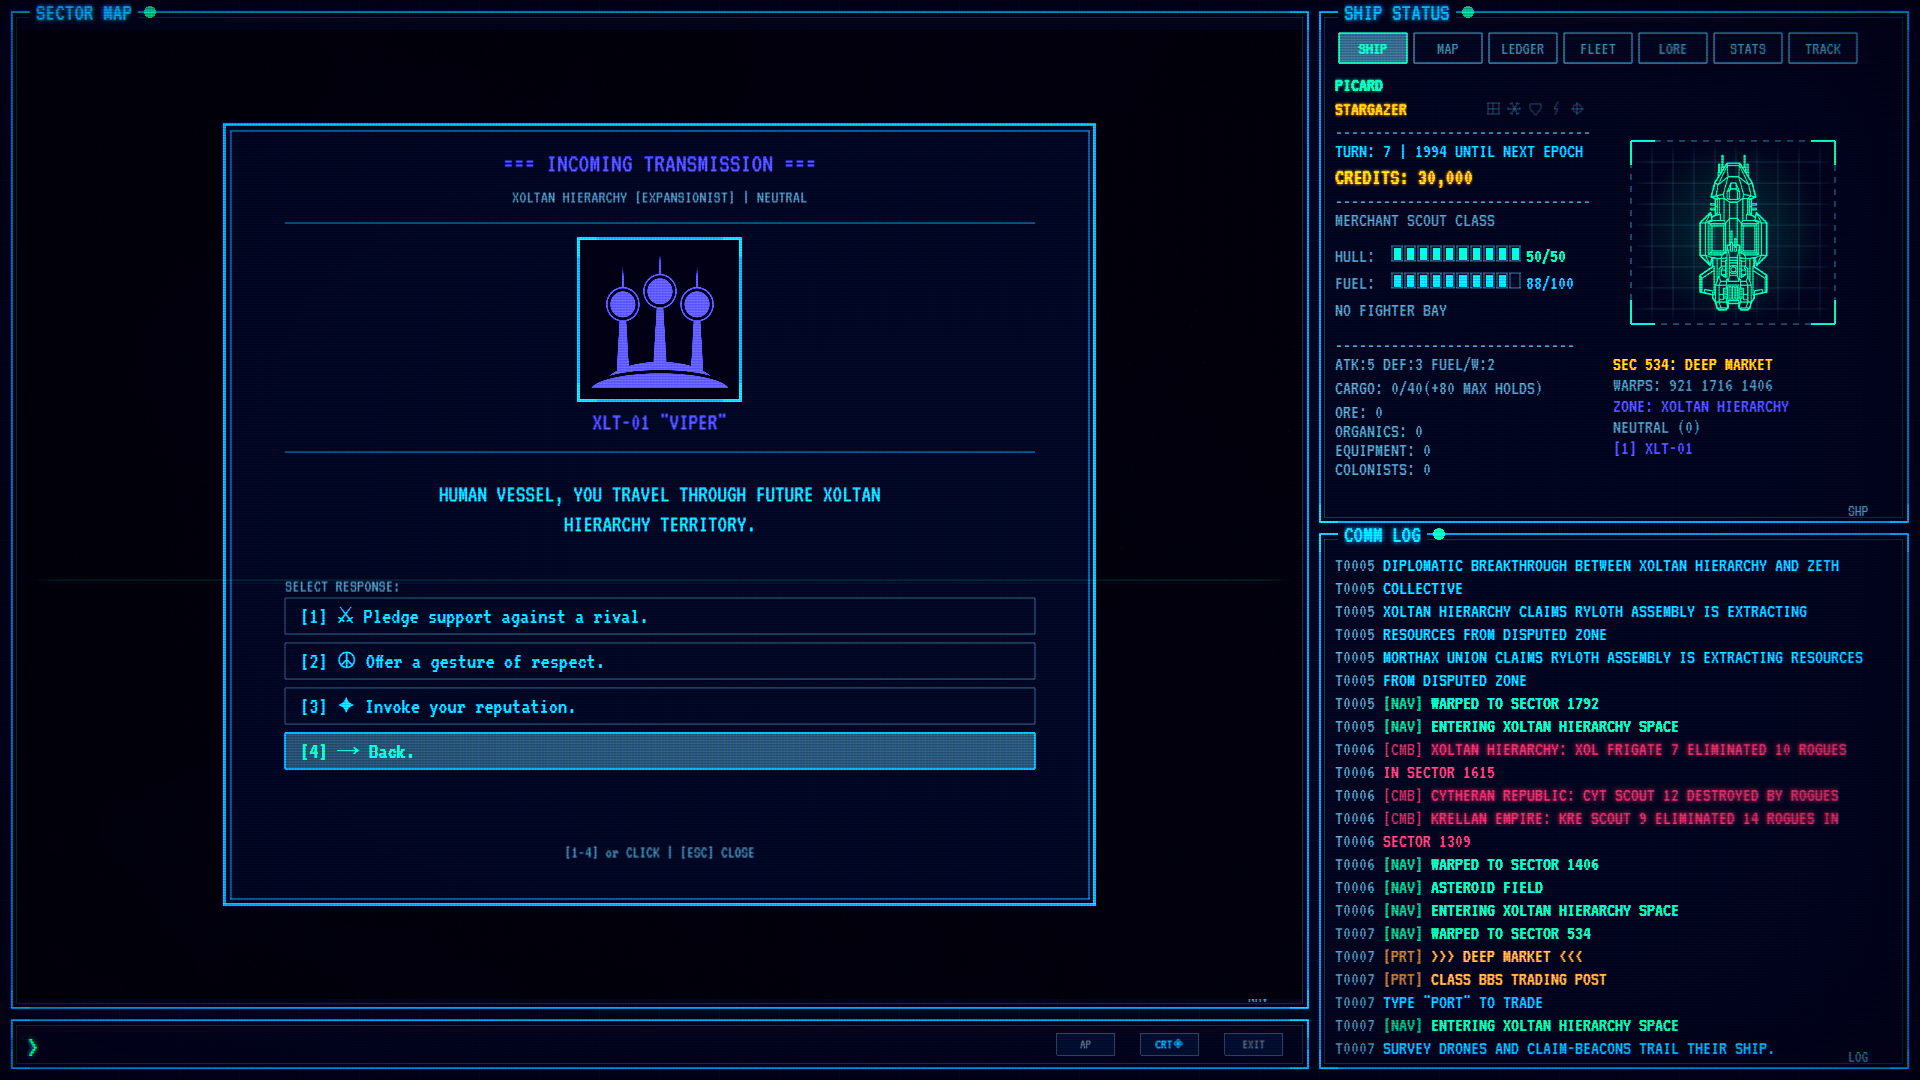This screenshot has width=1920, height=1080.
Task: Toggle the AP autopilot button
Action: click(x=1085, y=1044)
